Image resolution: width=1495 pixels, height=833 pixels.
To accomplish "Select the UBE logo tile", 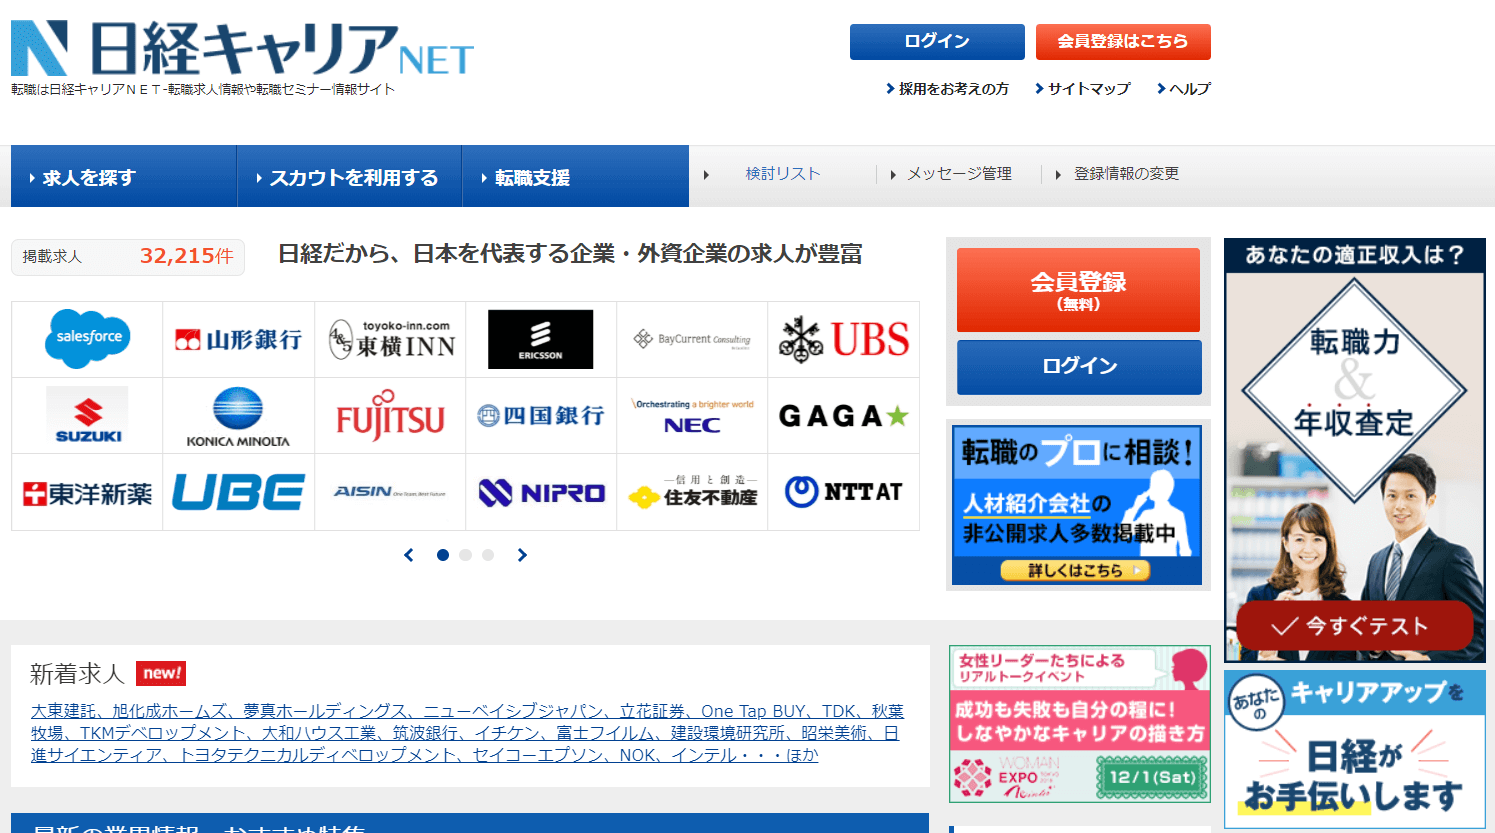I will pos(238,493).
